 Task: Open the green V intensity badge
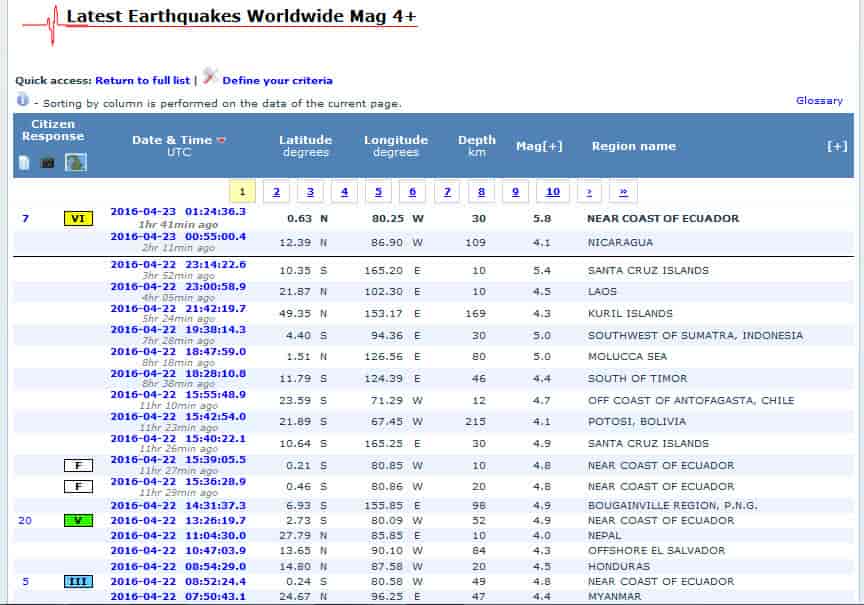[x=78, y=520]
